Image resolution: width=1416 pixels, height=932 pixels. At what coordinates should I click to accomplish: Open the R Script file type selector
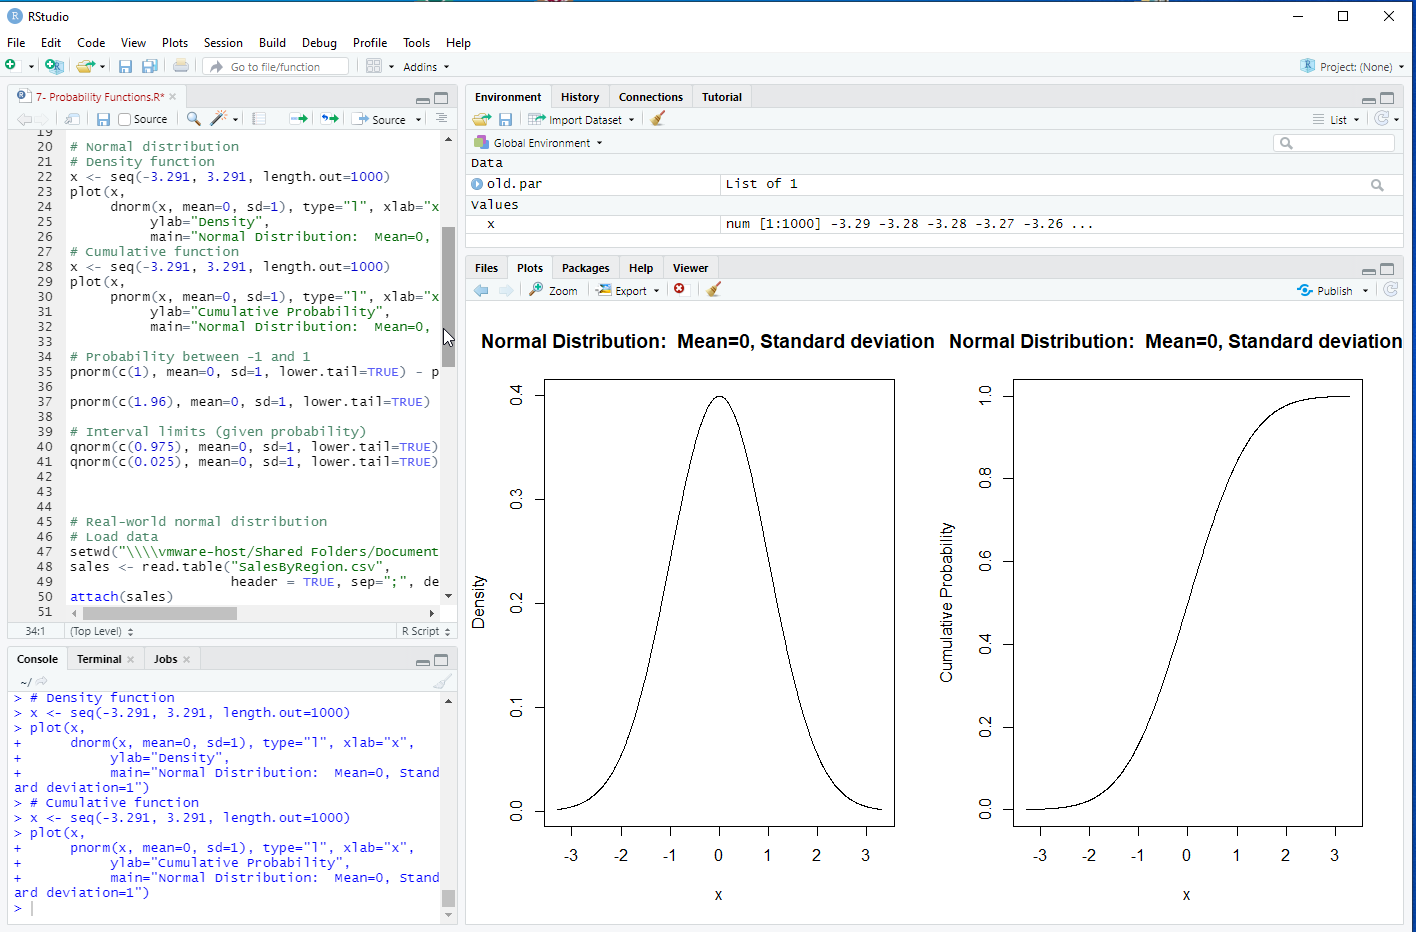[x=426, y=631]
